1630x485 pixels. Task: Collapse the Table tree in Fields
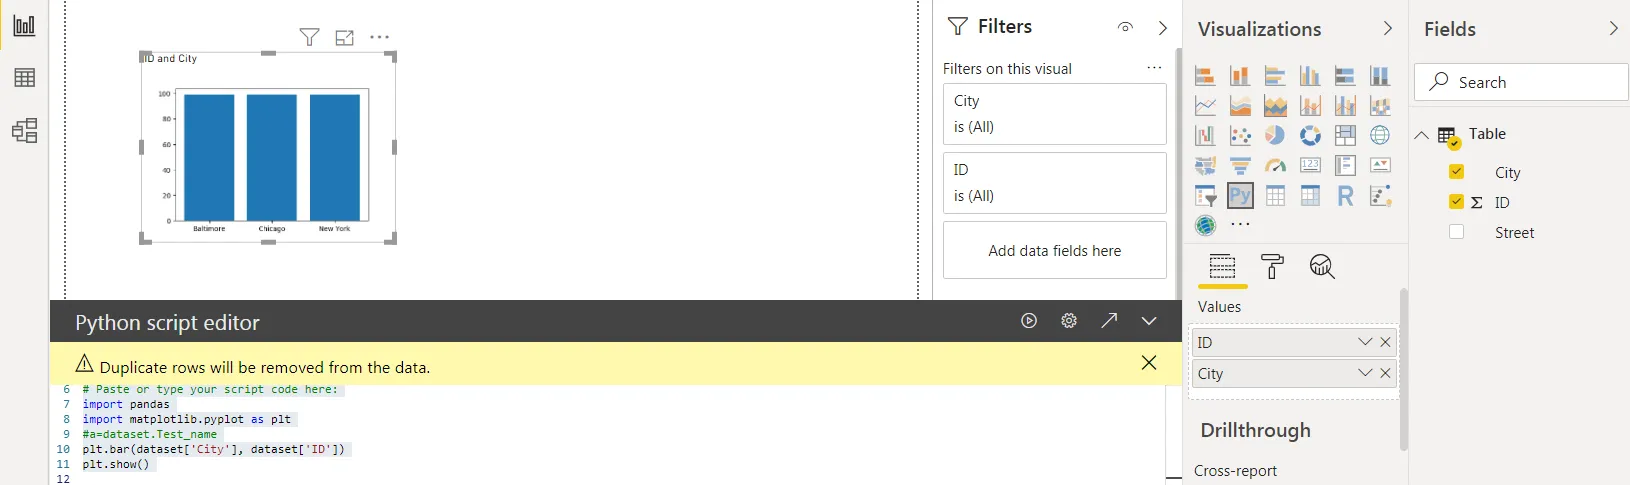click(x=1422, y=135)
